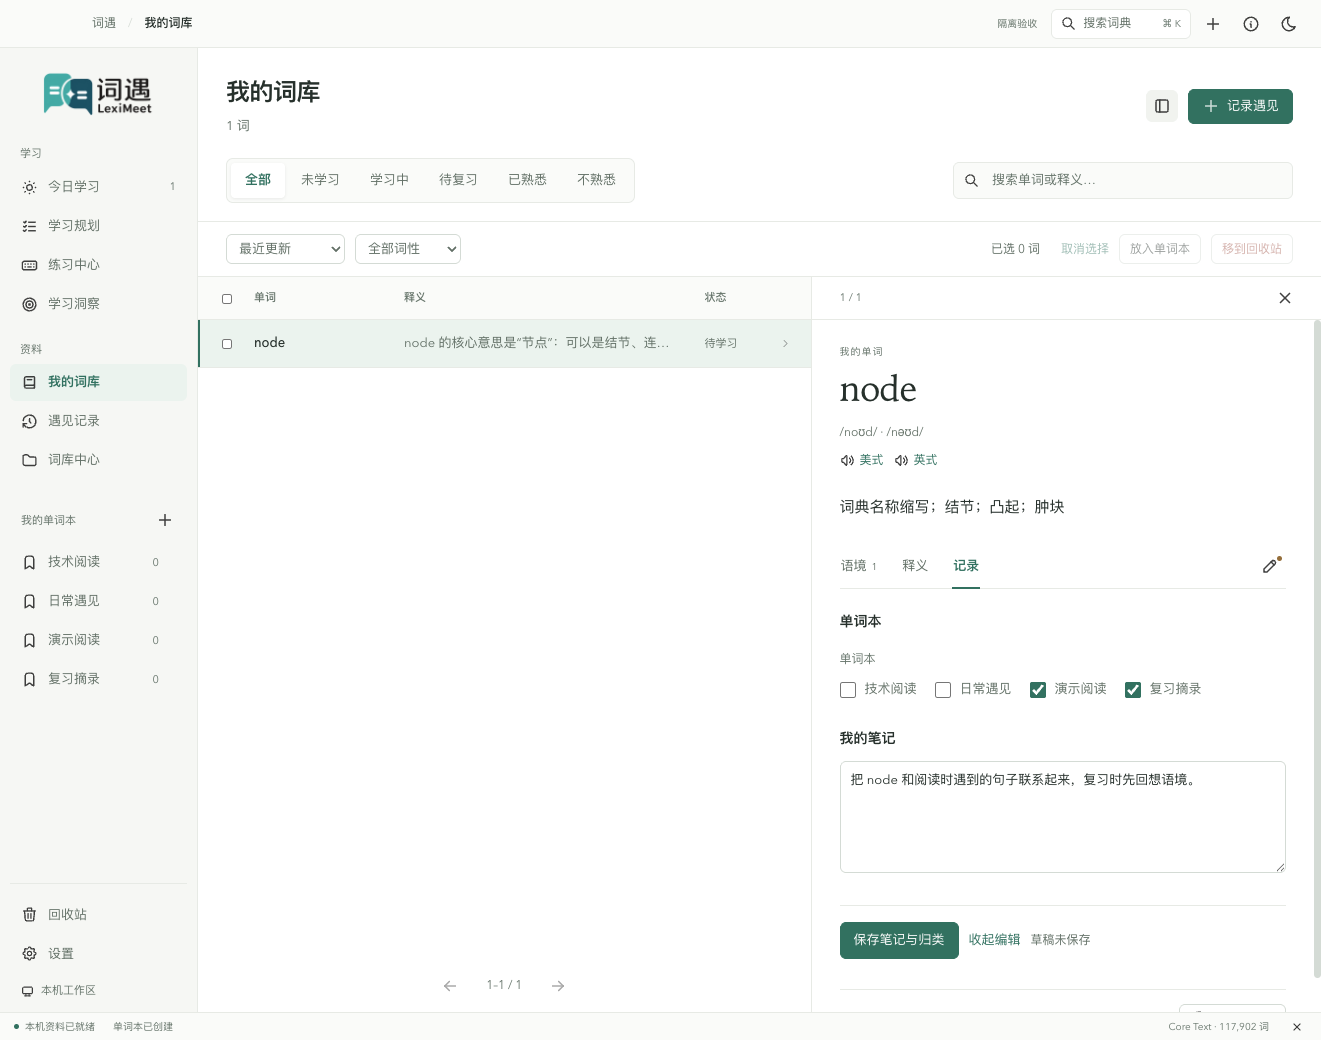Toggle the select-all header checkbox

click(x=227, y=299)
